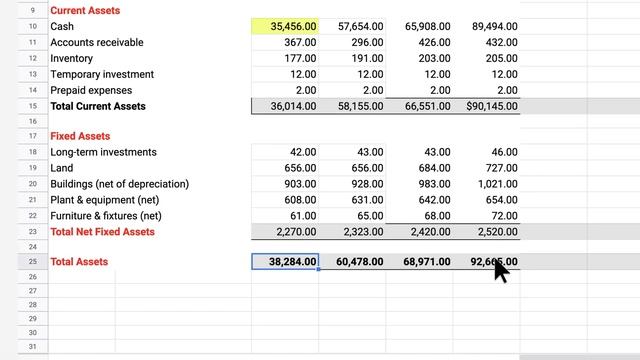This screenshot has height=360, width=640.
Task: Click Total Net Fixed Assets value 2,270.00
Action: pyautogui.click(x=296, y=231)
